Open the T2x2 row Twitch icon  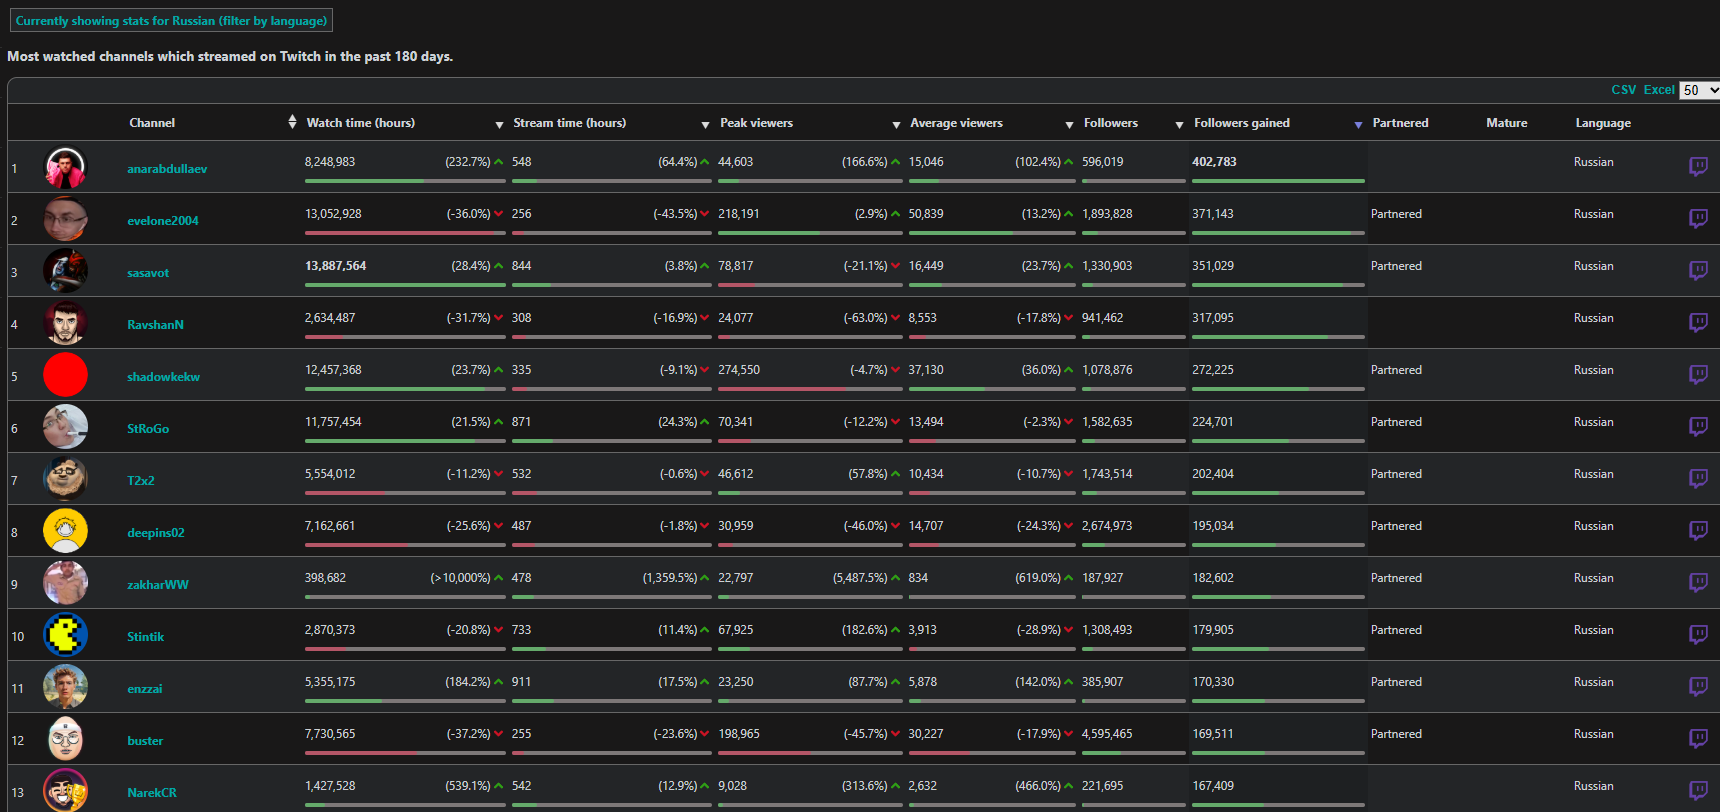coord(1698,478)
